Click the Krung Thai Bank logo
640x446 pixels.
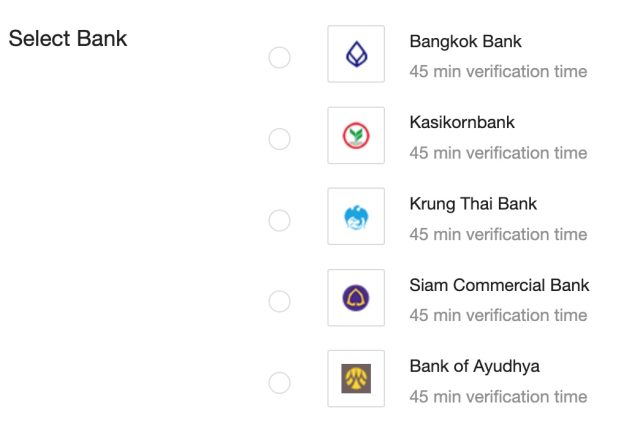[356, 217]
